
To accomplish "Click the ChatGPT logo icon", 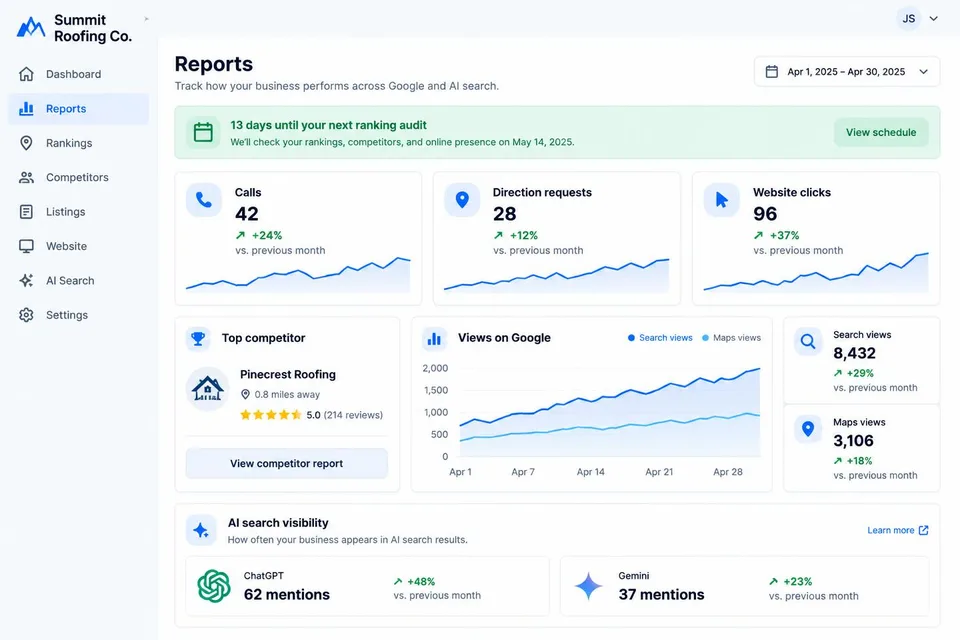I will 214,586.
